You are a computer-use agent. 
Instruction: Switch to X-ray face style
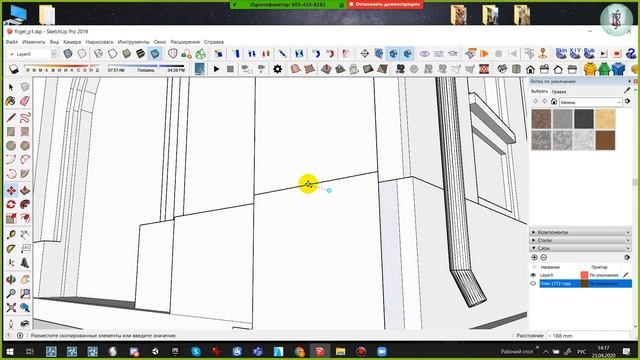pyautogui.click(x=68, y=54)
